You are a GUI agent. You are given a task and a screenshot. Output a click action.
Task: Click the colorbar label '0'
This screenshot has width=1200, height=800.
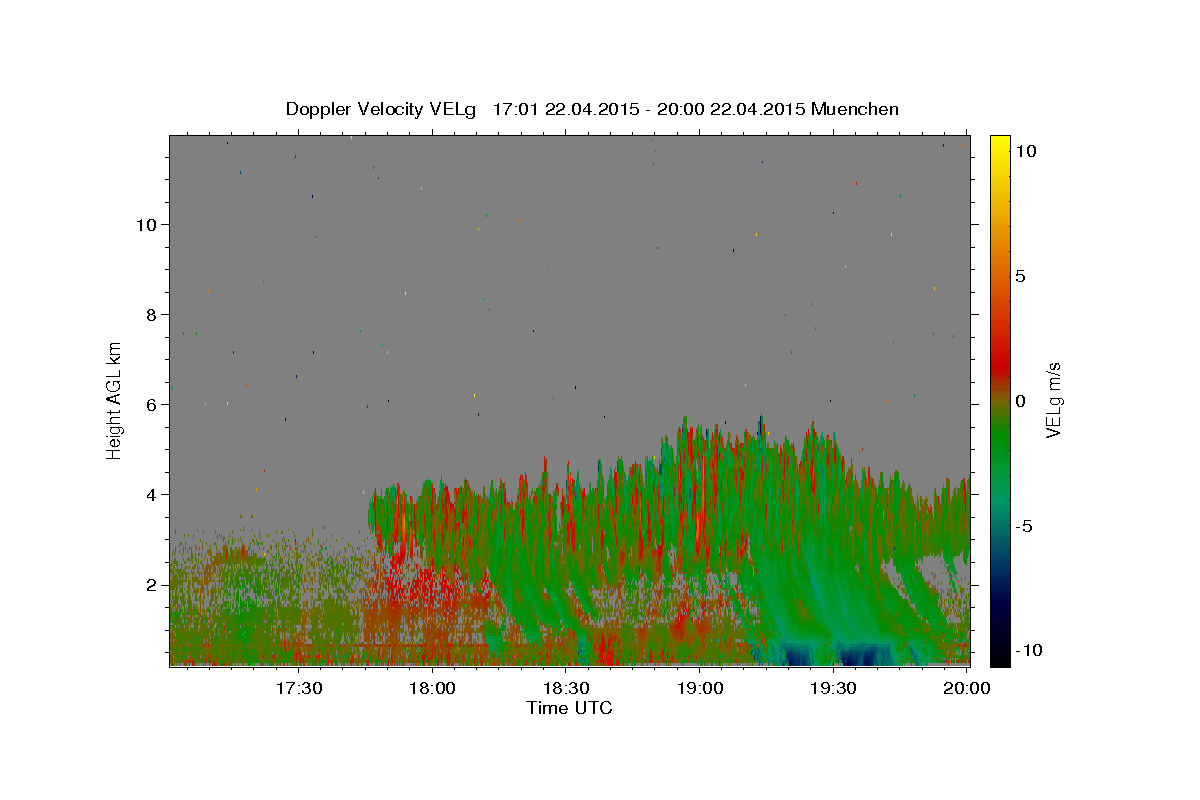(1020, 401)
